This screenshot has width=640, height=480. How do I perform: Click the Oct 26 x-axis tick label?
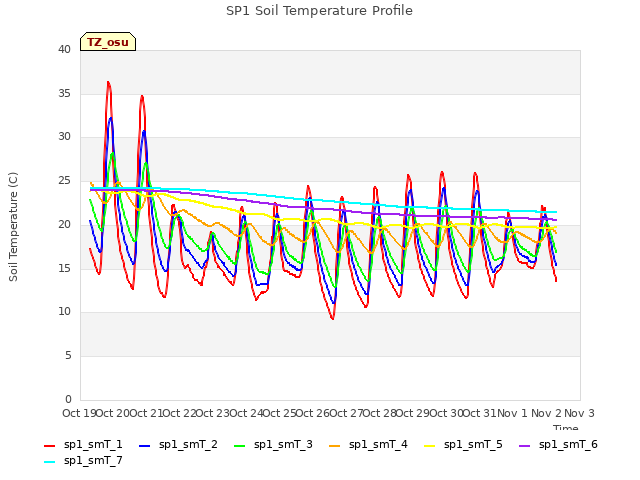pyautogui.click(x=312, y=413)
